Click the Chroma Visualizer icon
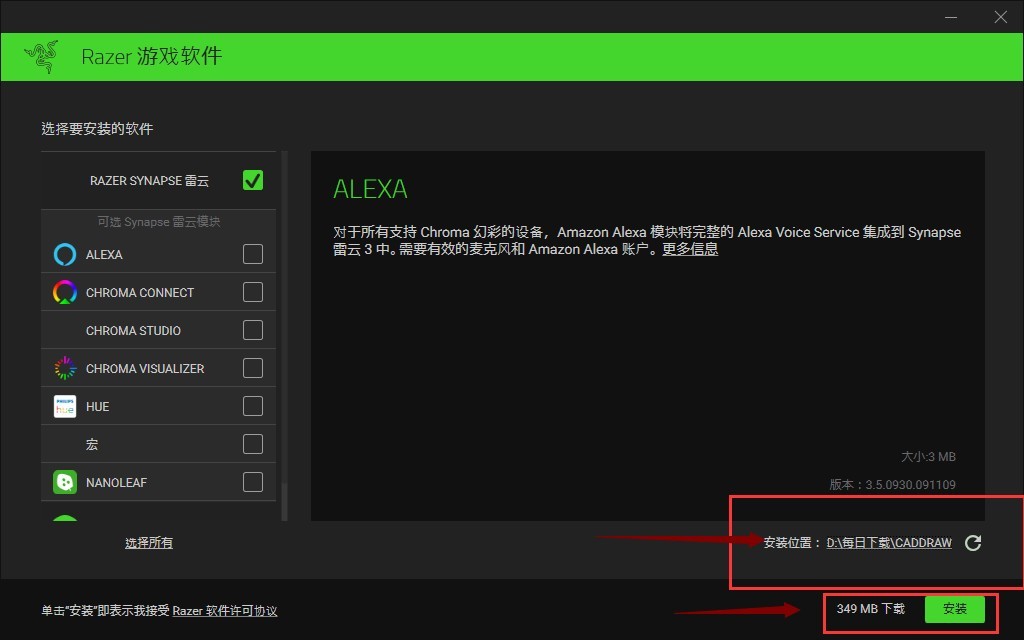This screenshot has height=640, width=1024. (x=64, y=368)
